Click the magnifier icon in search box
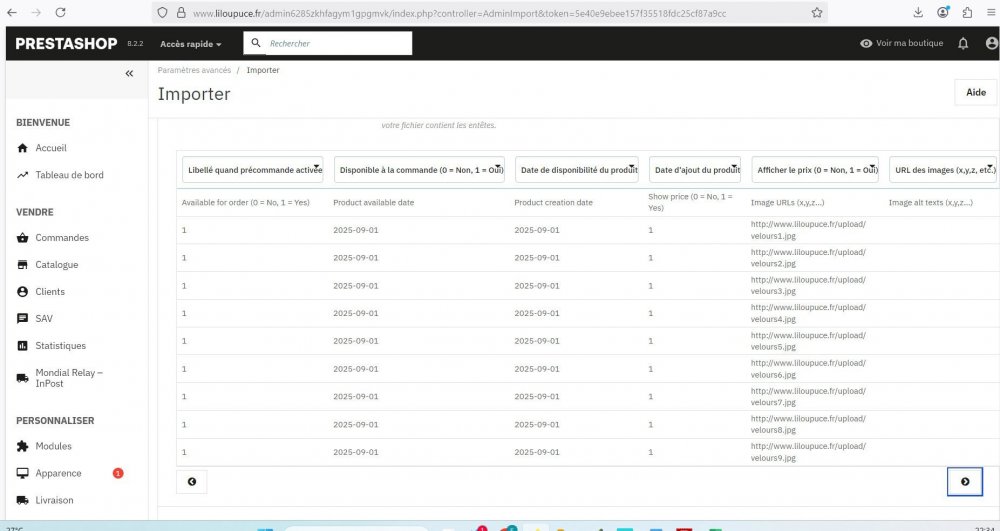Screen dimensions: 1000x531 click(x=256, y=43)
